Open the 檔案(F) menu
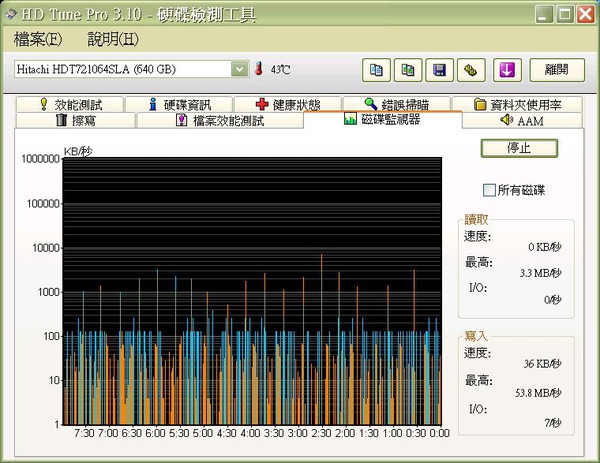The image size is (600, 463). (38, 39)
